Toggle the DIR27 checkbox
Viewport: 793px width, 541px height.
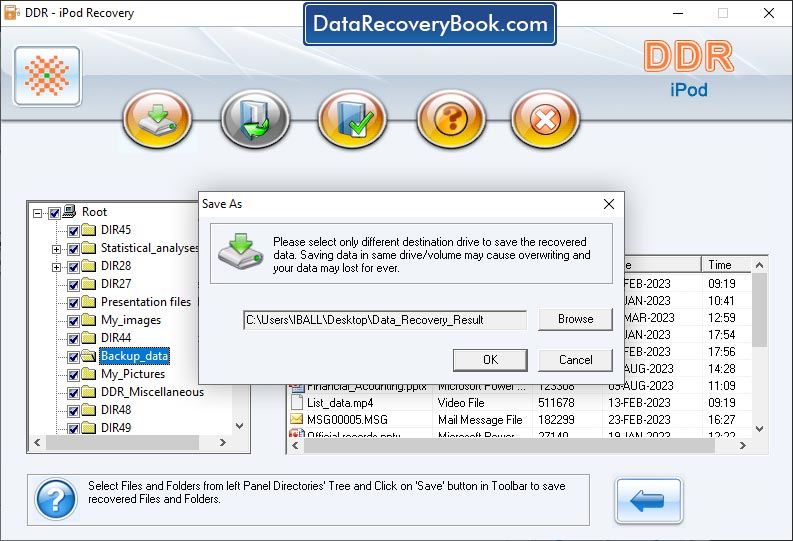point(73,285)
